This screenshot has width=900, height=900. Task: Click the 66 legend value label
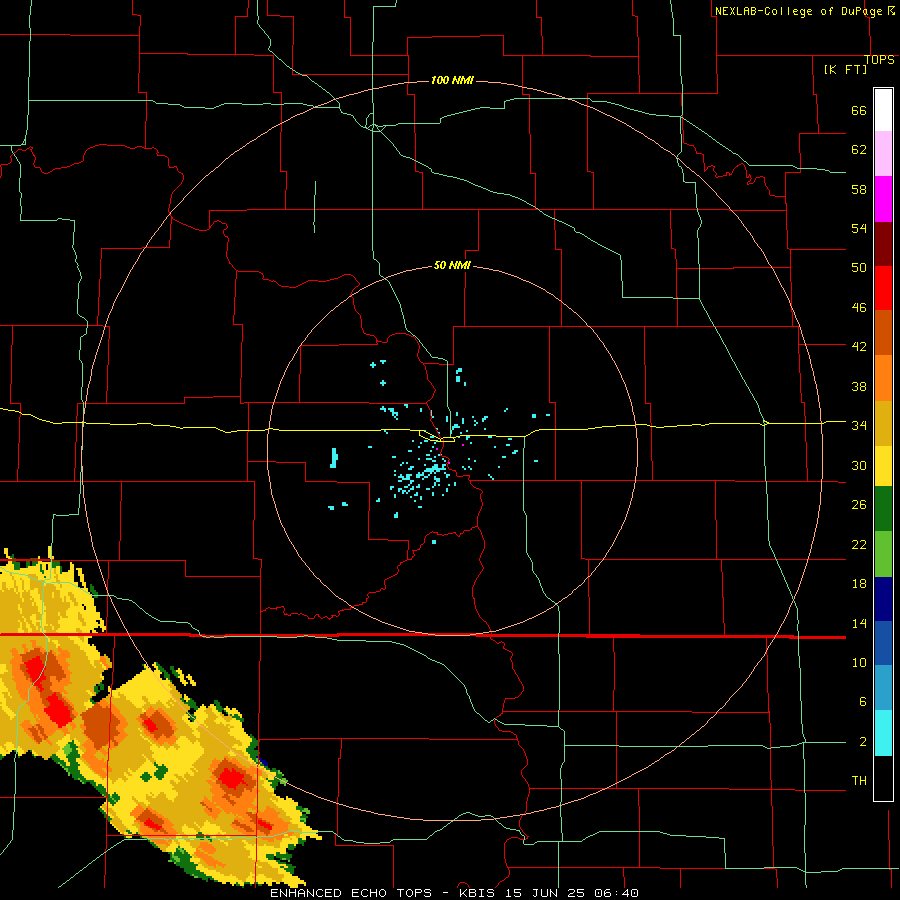point(859,111)
